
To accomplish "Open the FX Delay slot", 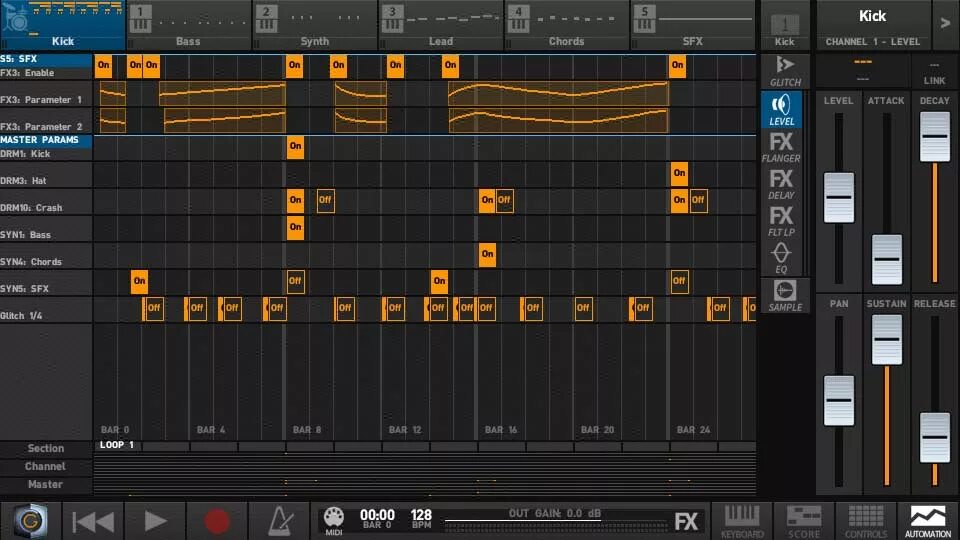I will tap(782, 184).
